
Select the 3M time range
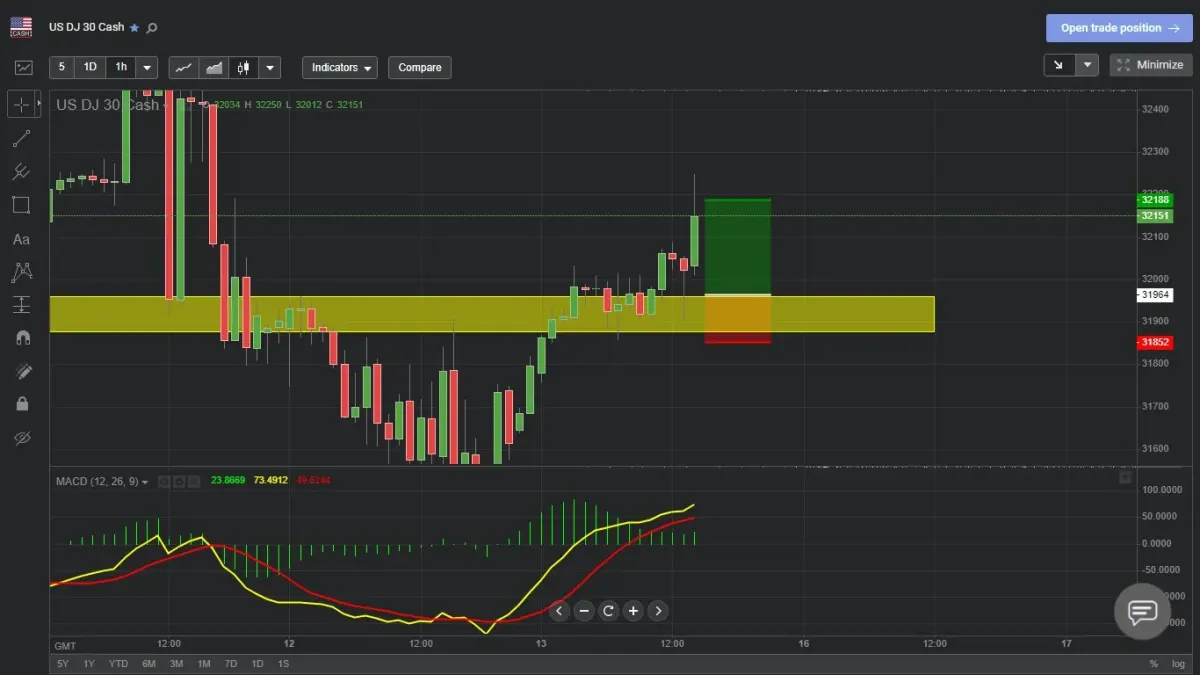click(176, 664)
